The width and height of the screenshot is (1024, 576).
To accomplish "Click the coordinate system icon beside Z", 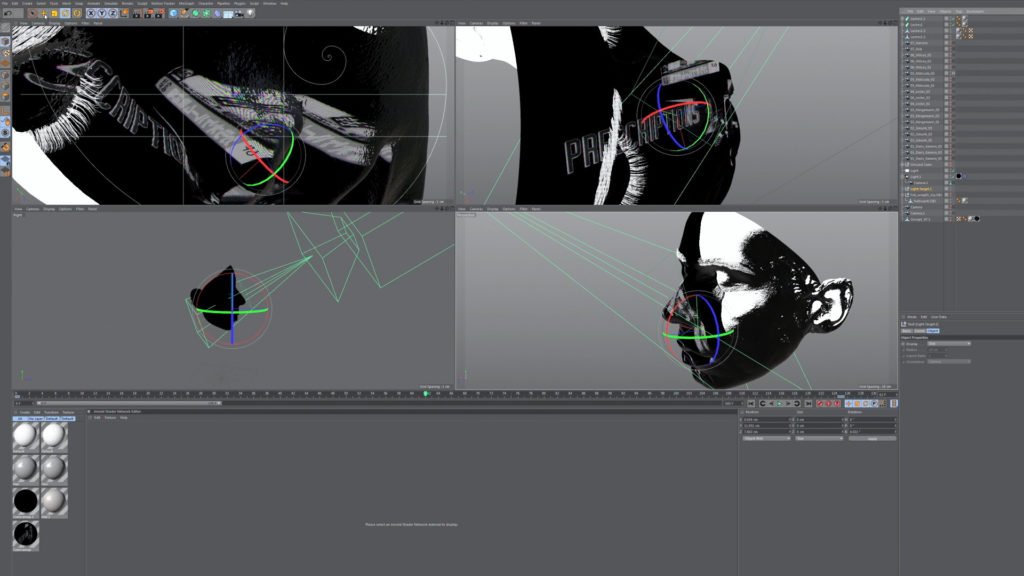I will [124, 13].
